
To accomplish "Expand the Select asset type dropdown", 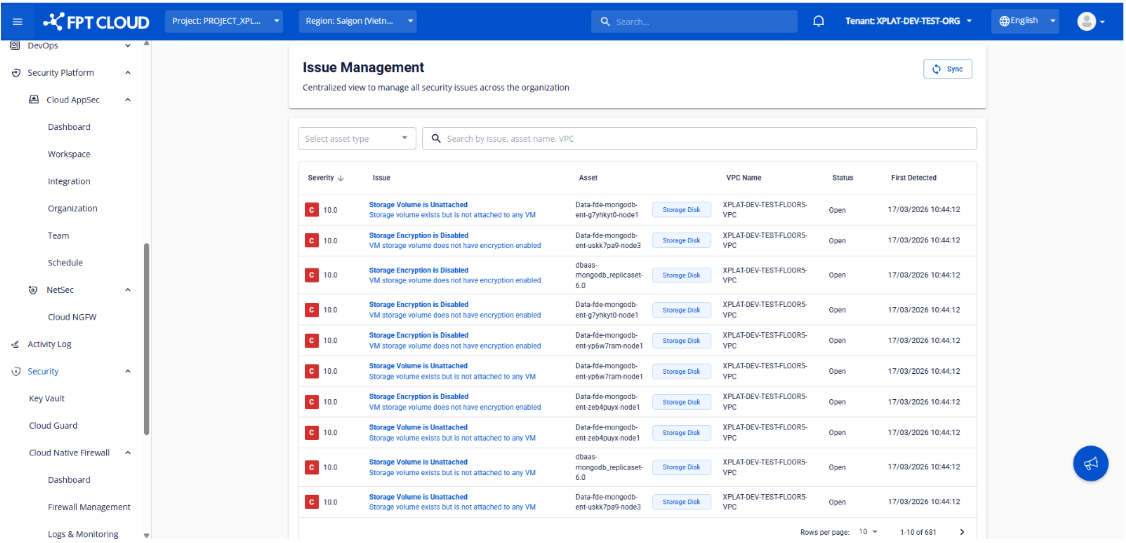I will pyautogui.click(x=357, y=139).
